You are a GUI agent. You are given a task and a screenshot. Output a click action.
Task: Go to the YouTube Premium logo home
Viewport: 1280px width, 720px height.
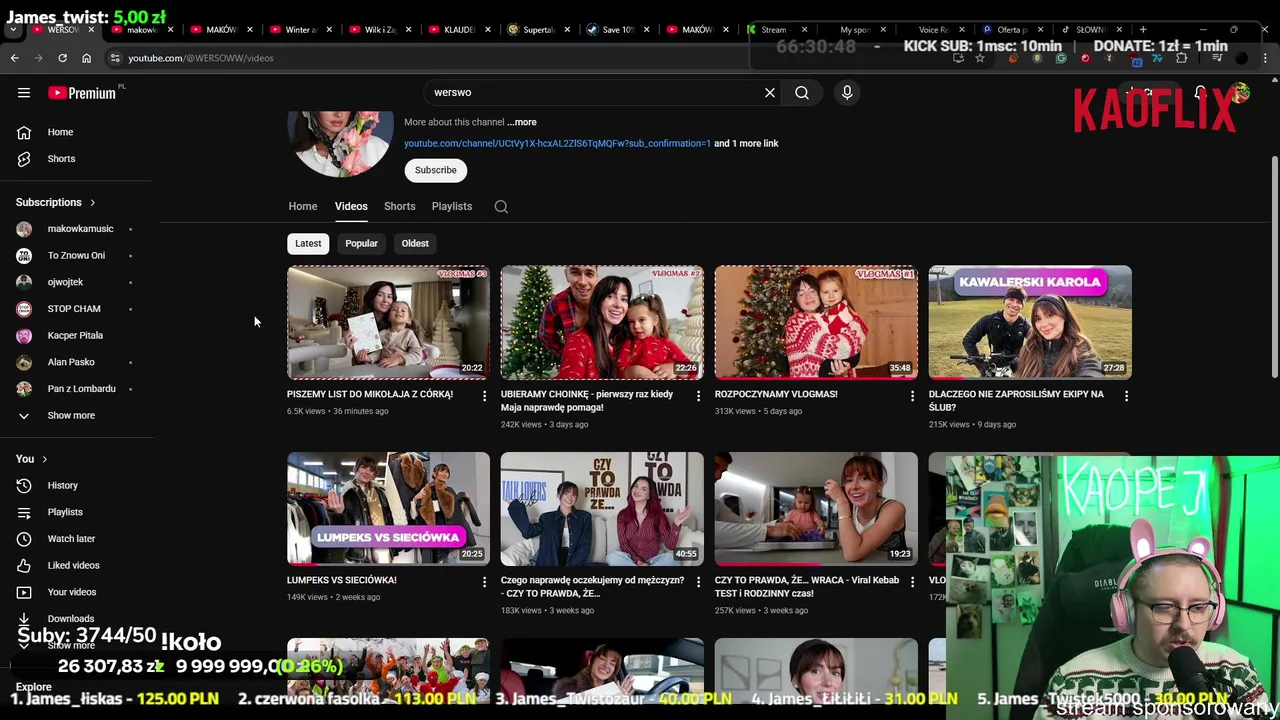(x=83, y=93)
